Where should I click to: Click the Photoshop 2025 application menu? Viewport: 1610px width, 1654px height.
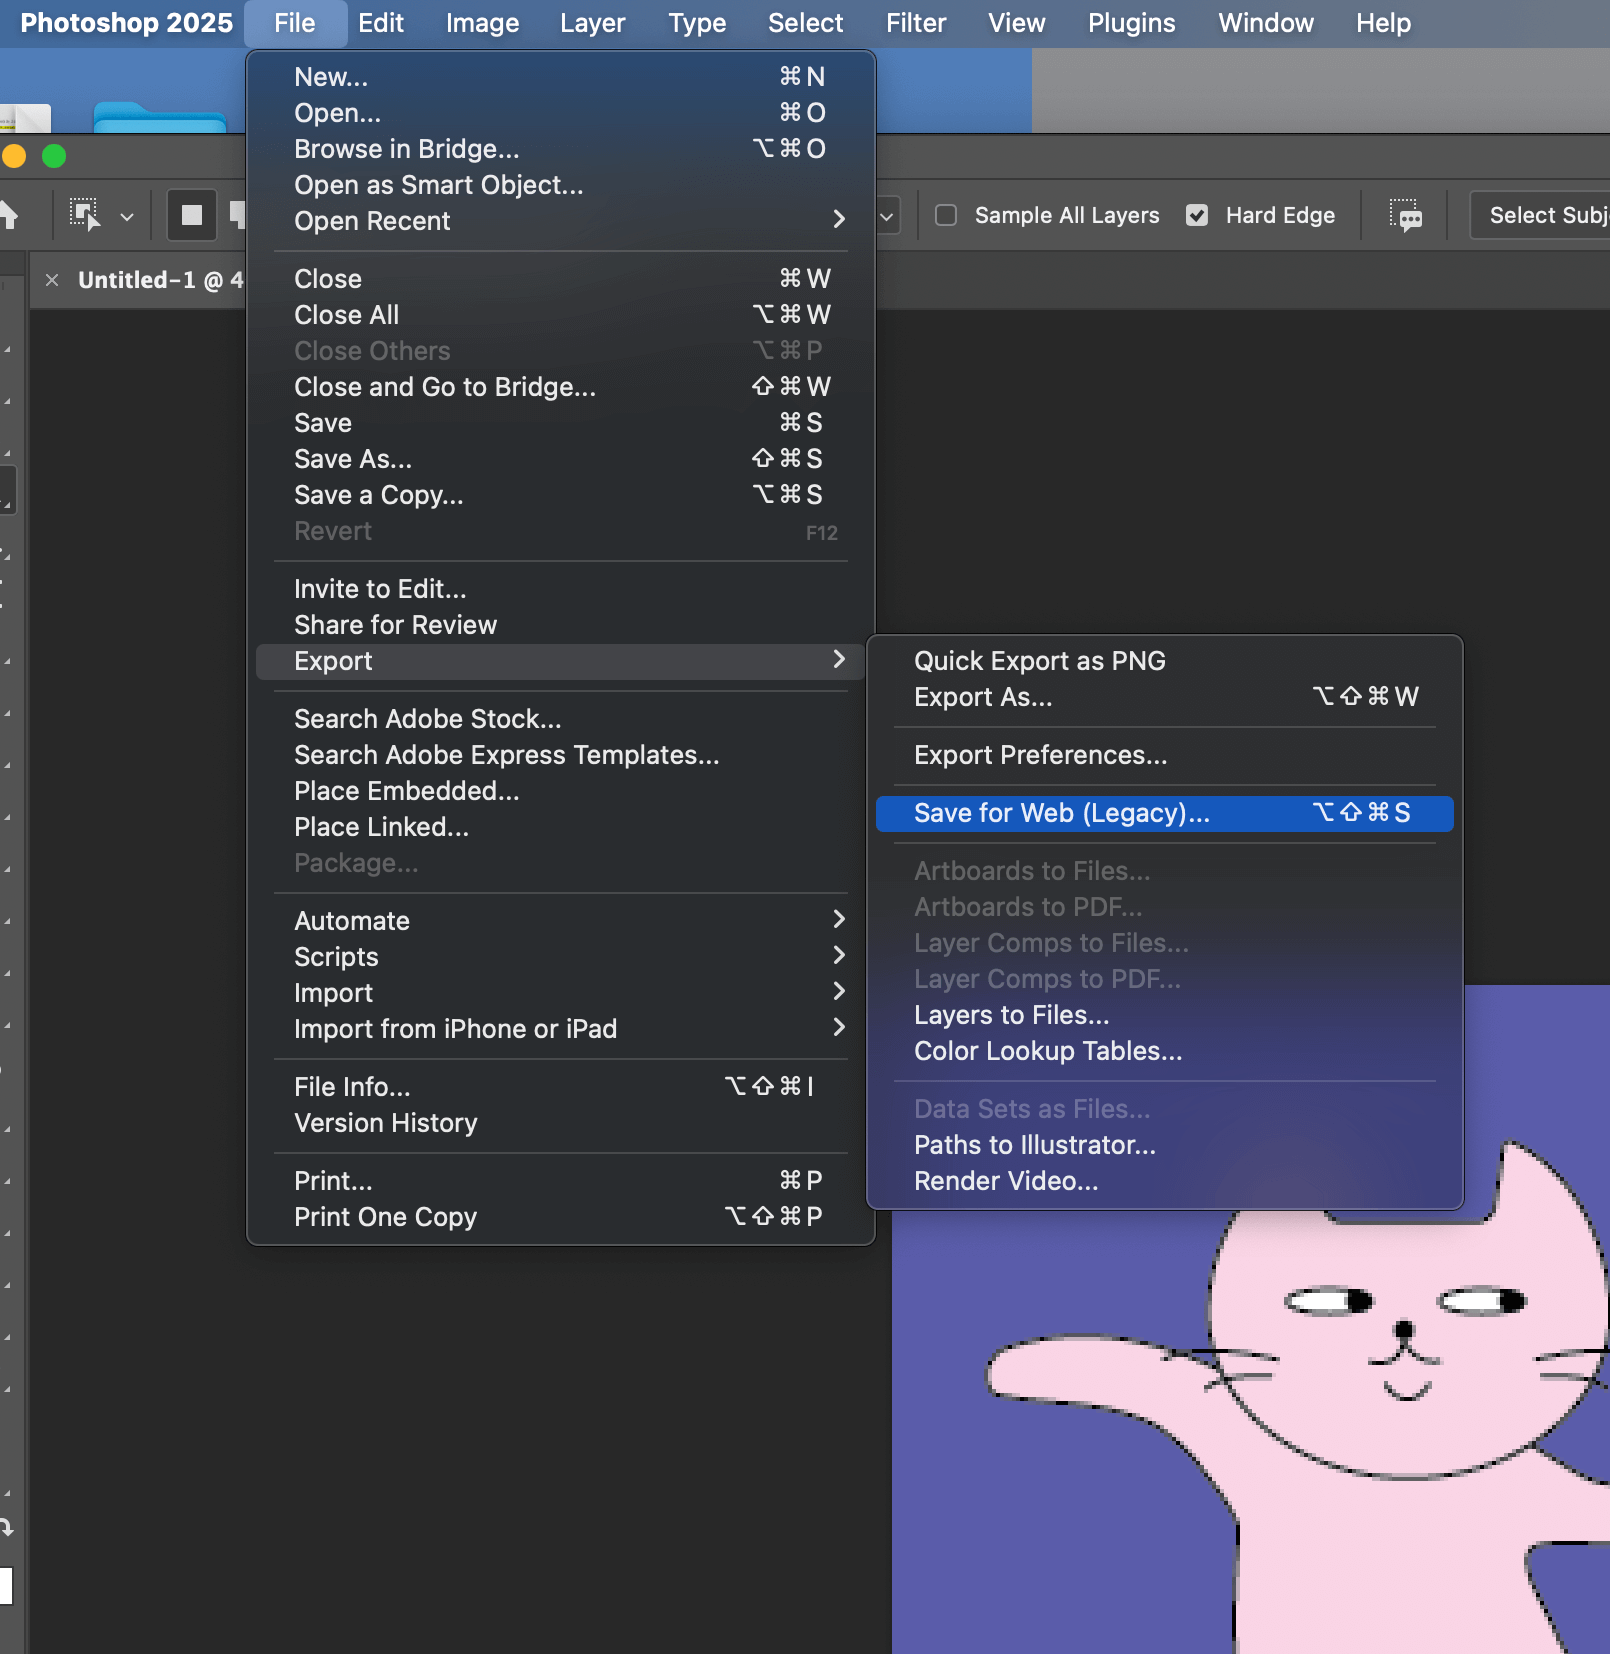click(126, 23)
